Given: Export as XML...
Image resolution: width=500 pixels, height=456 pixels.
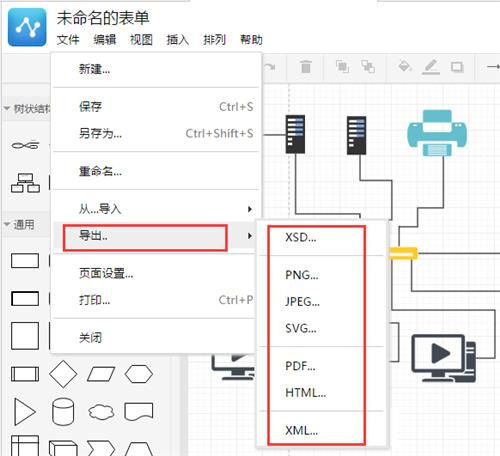Looking at the screenshot, I should (x=322, y=430).
